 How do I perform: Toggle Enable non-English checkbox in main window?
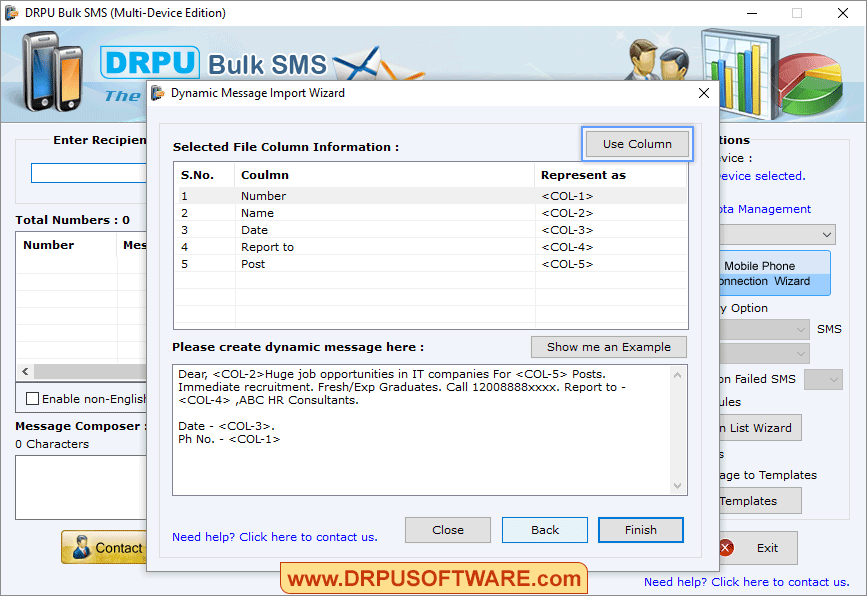coord(33,399)
